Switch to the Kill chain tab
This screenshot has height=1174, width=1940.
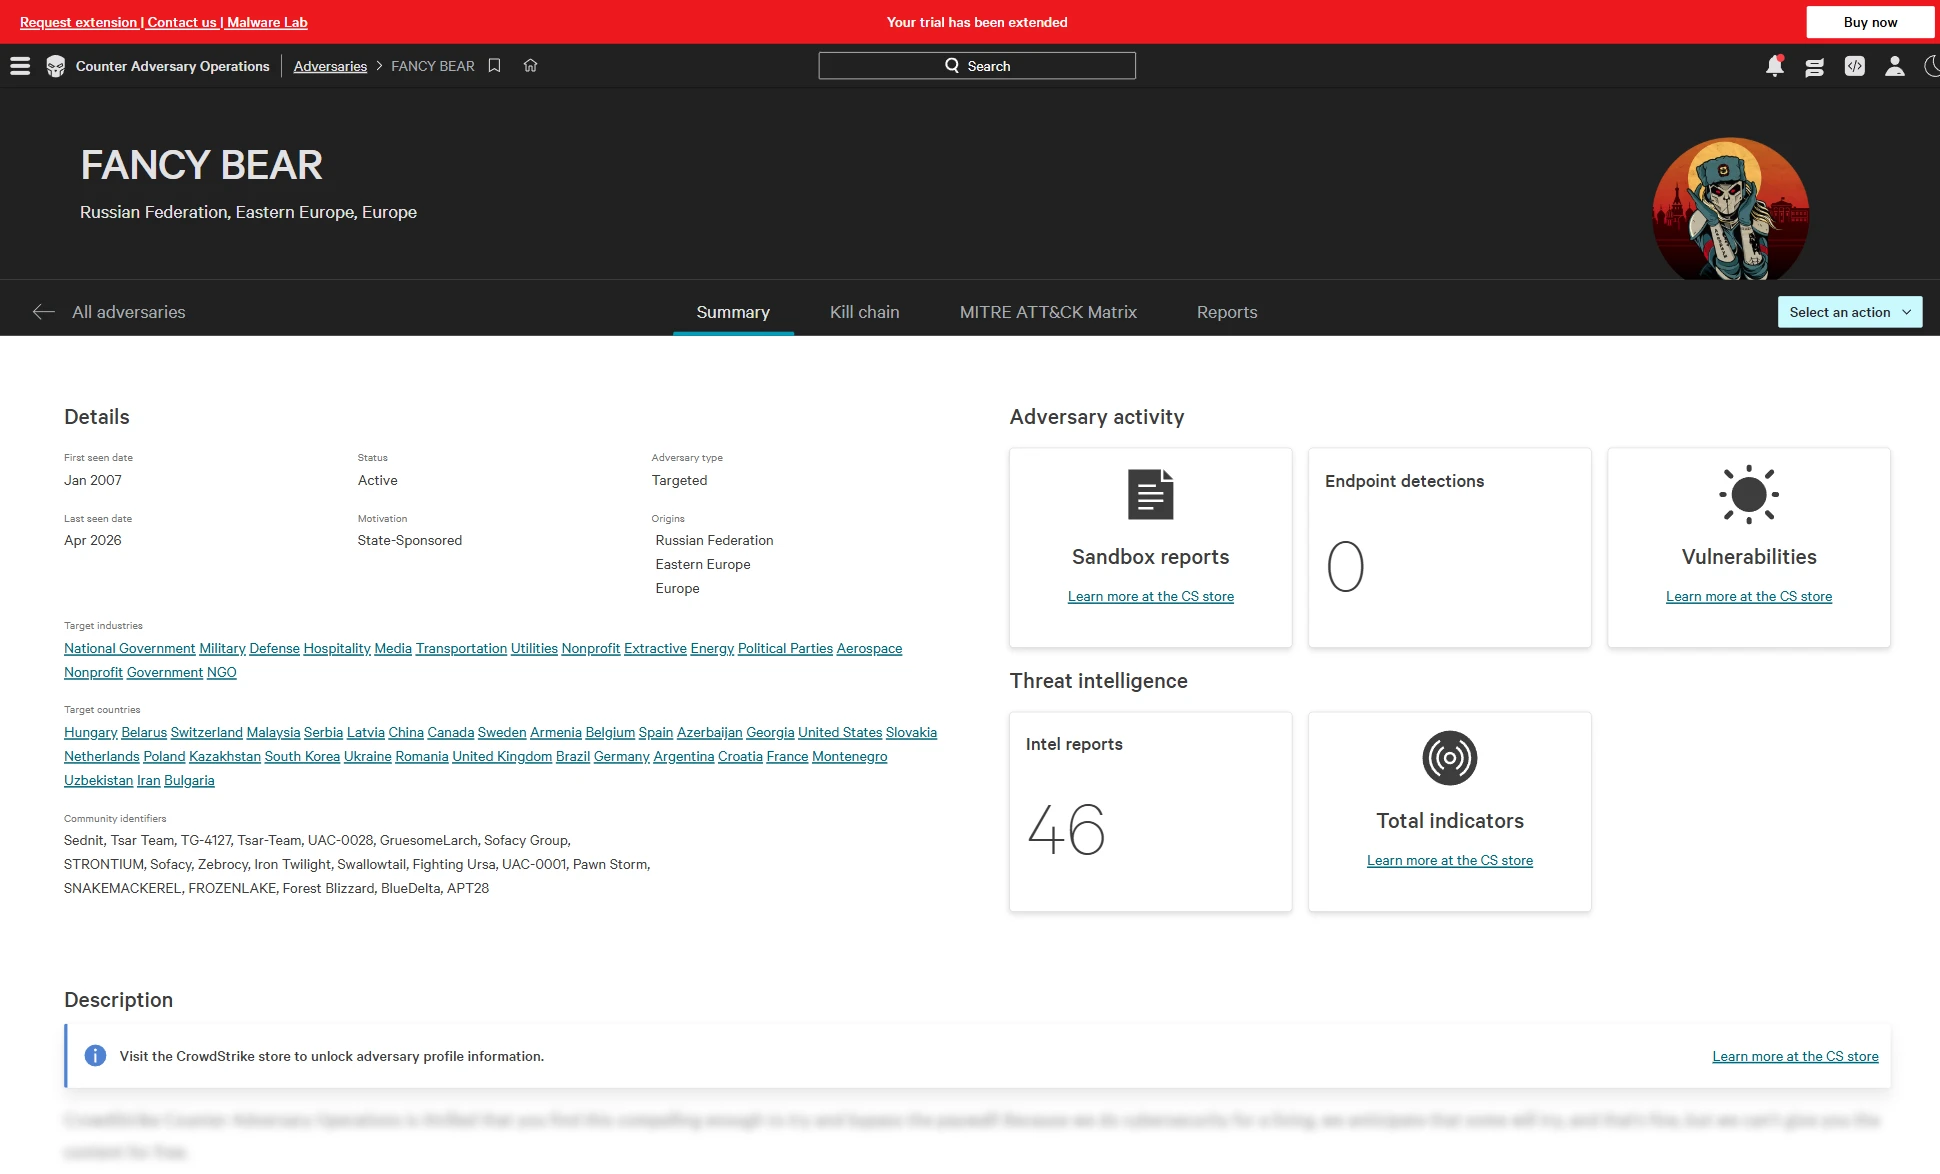[865, 312]
